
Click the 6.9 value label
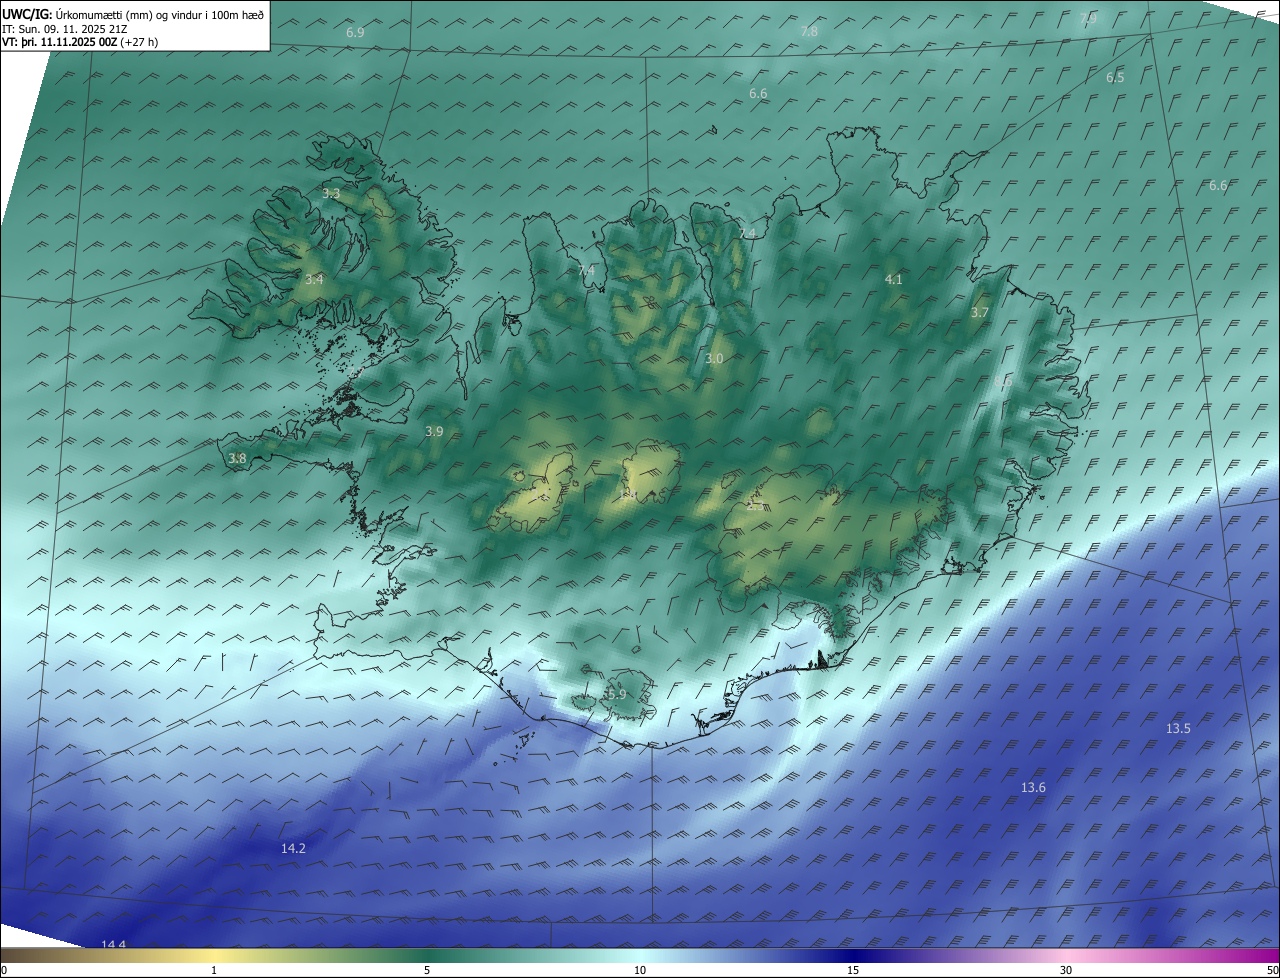(355, 33)
